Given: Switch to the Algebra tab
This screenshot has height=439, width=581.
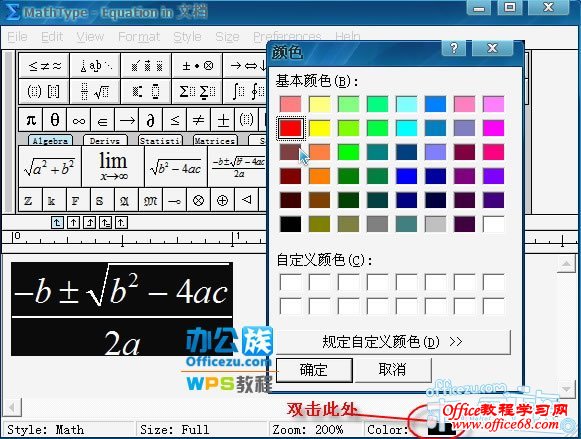Looking at the screenshot, I should click(50, 140).
